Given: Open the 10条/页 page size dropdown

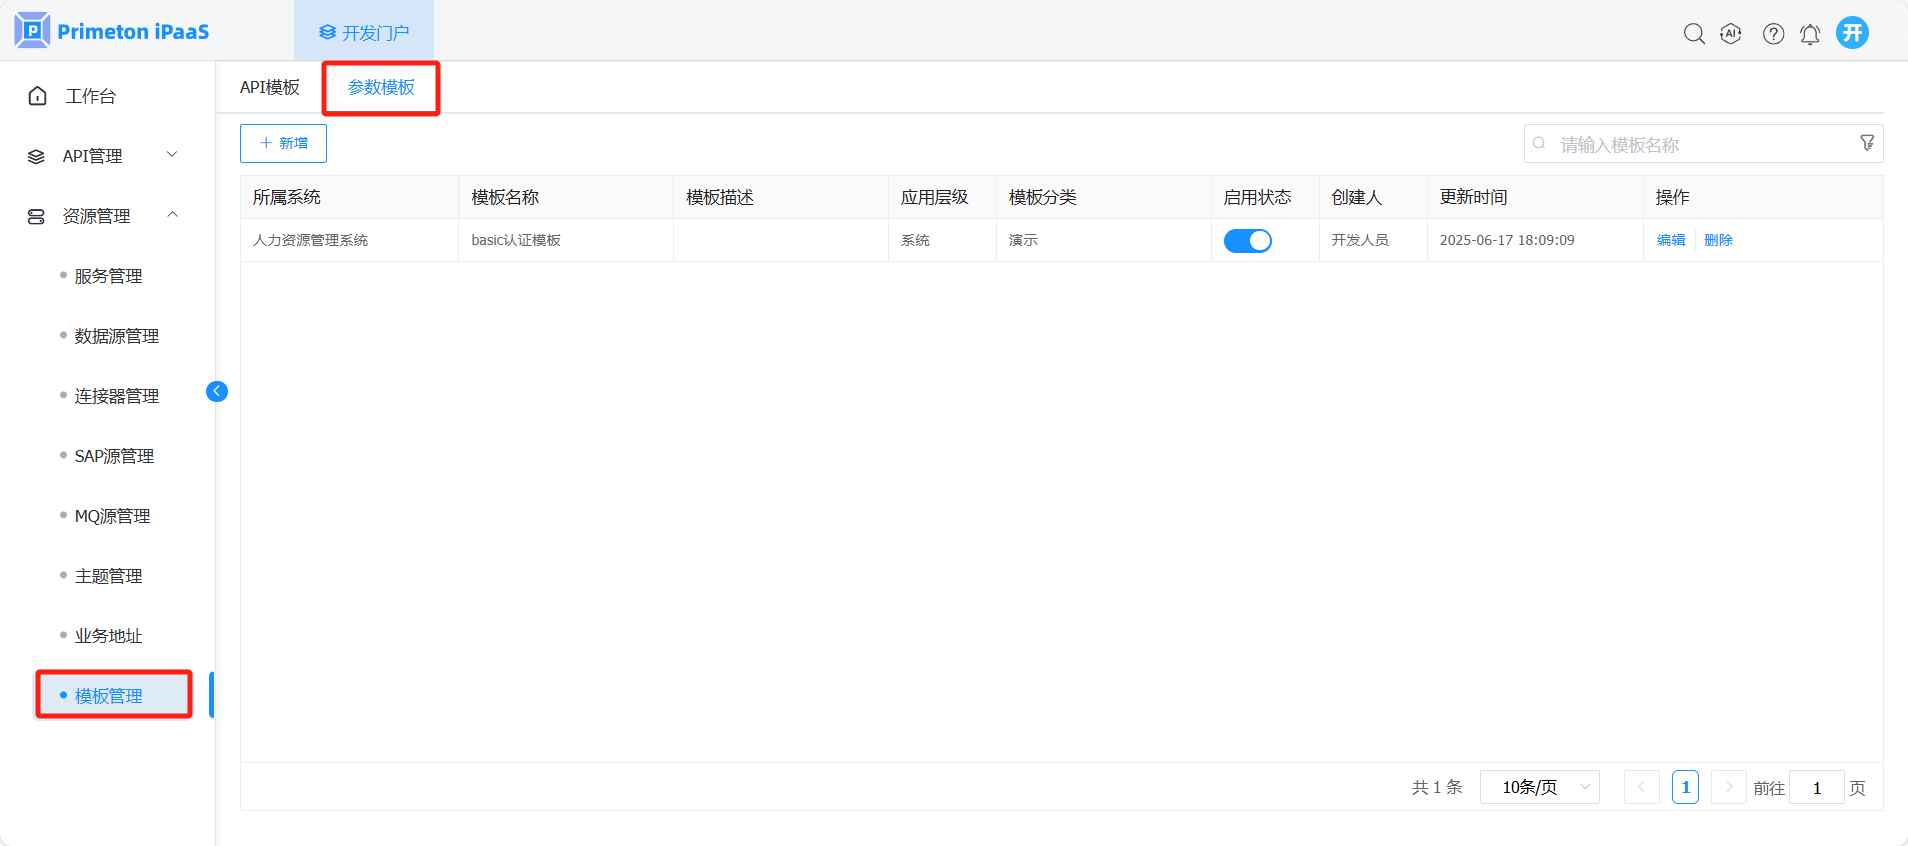Looking at the screenshot, I should pos(1539,787).
